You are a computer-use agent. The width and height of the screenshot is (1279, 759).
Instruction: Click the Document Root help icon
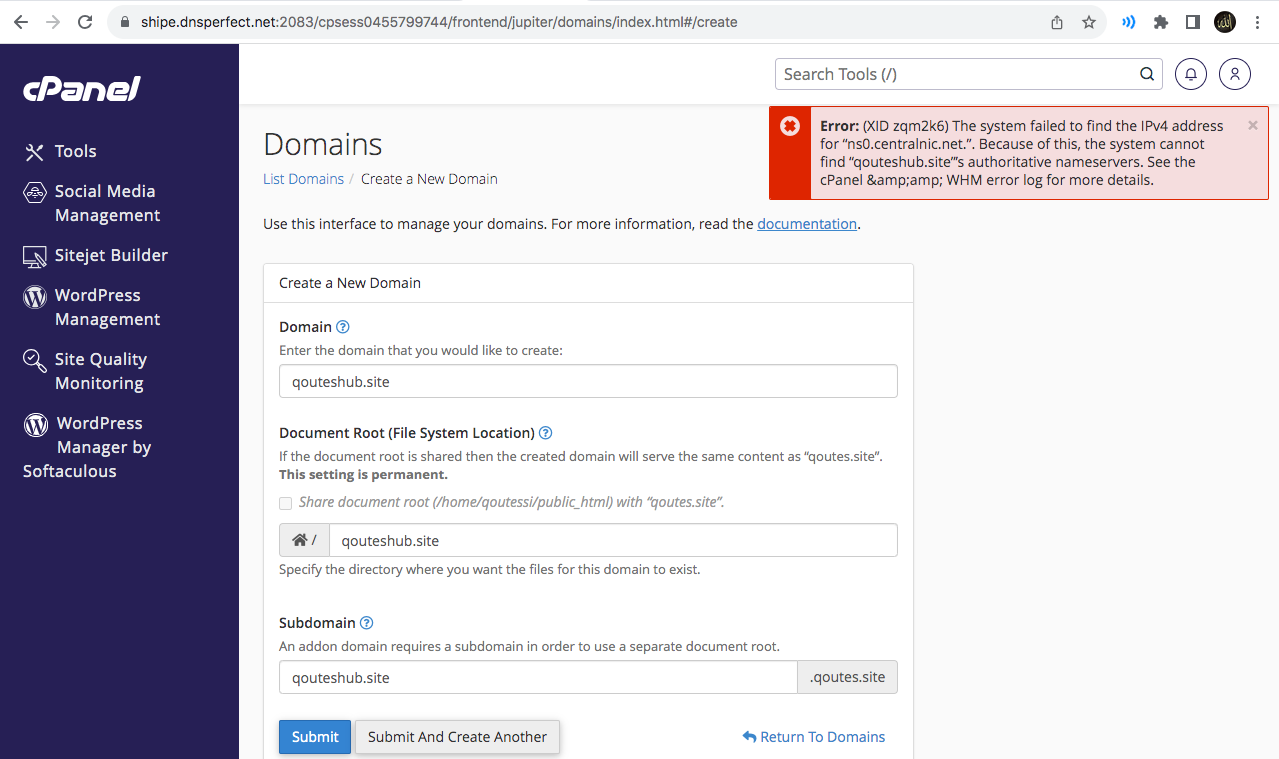(546, 433)
